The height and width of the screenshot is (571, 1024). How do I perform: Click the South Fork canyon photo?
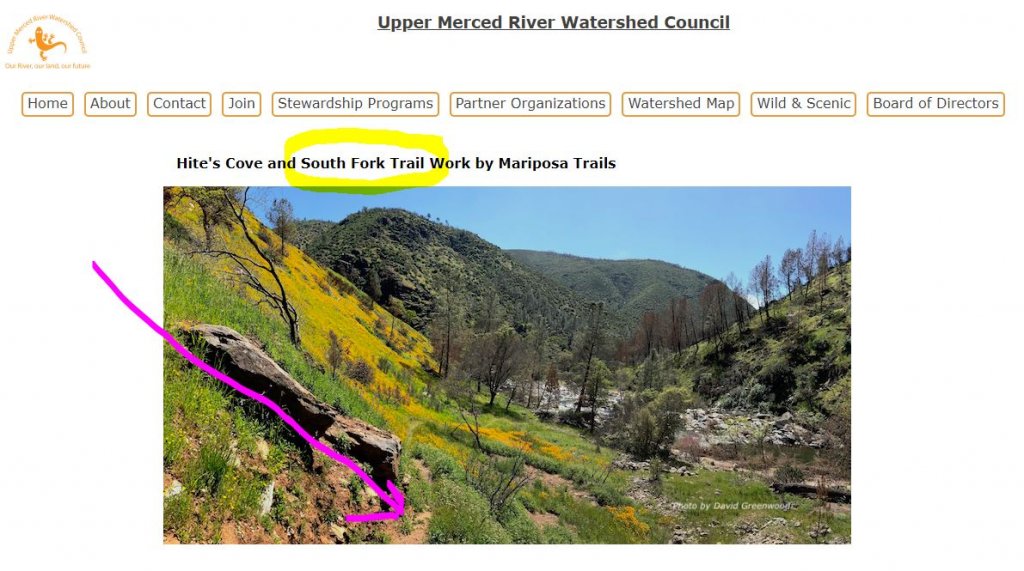(x=507, y=365)
